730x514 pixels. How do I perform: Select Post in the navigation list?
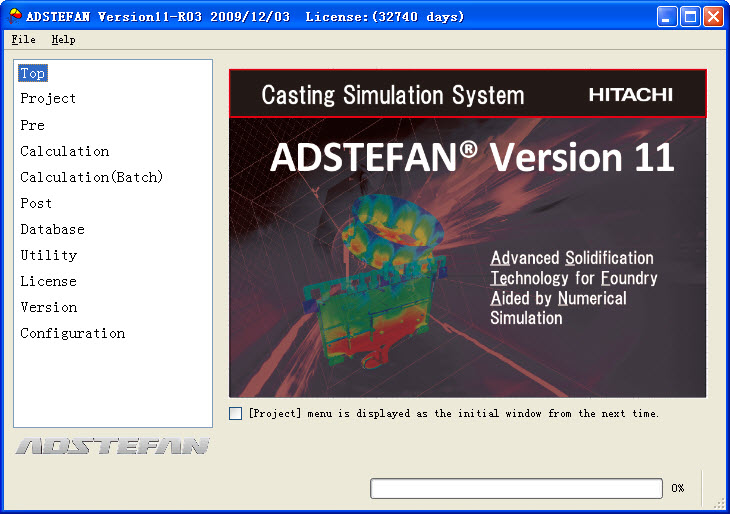point(36,203)
